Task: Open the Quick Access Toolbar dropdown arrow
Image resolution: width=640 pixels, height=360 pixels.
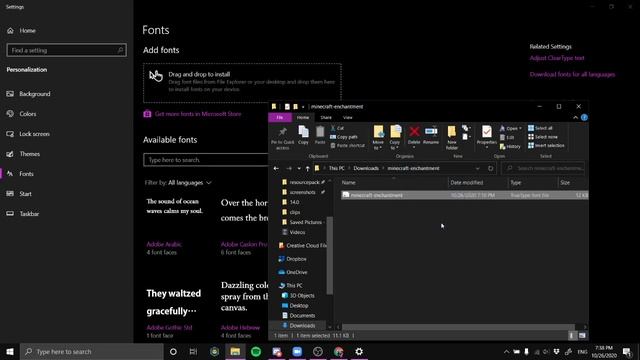Action: (303, 107)
